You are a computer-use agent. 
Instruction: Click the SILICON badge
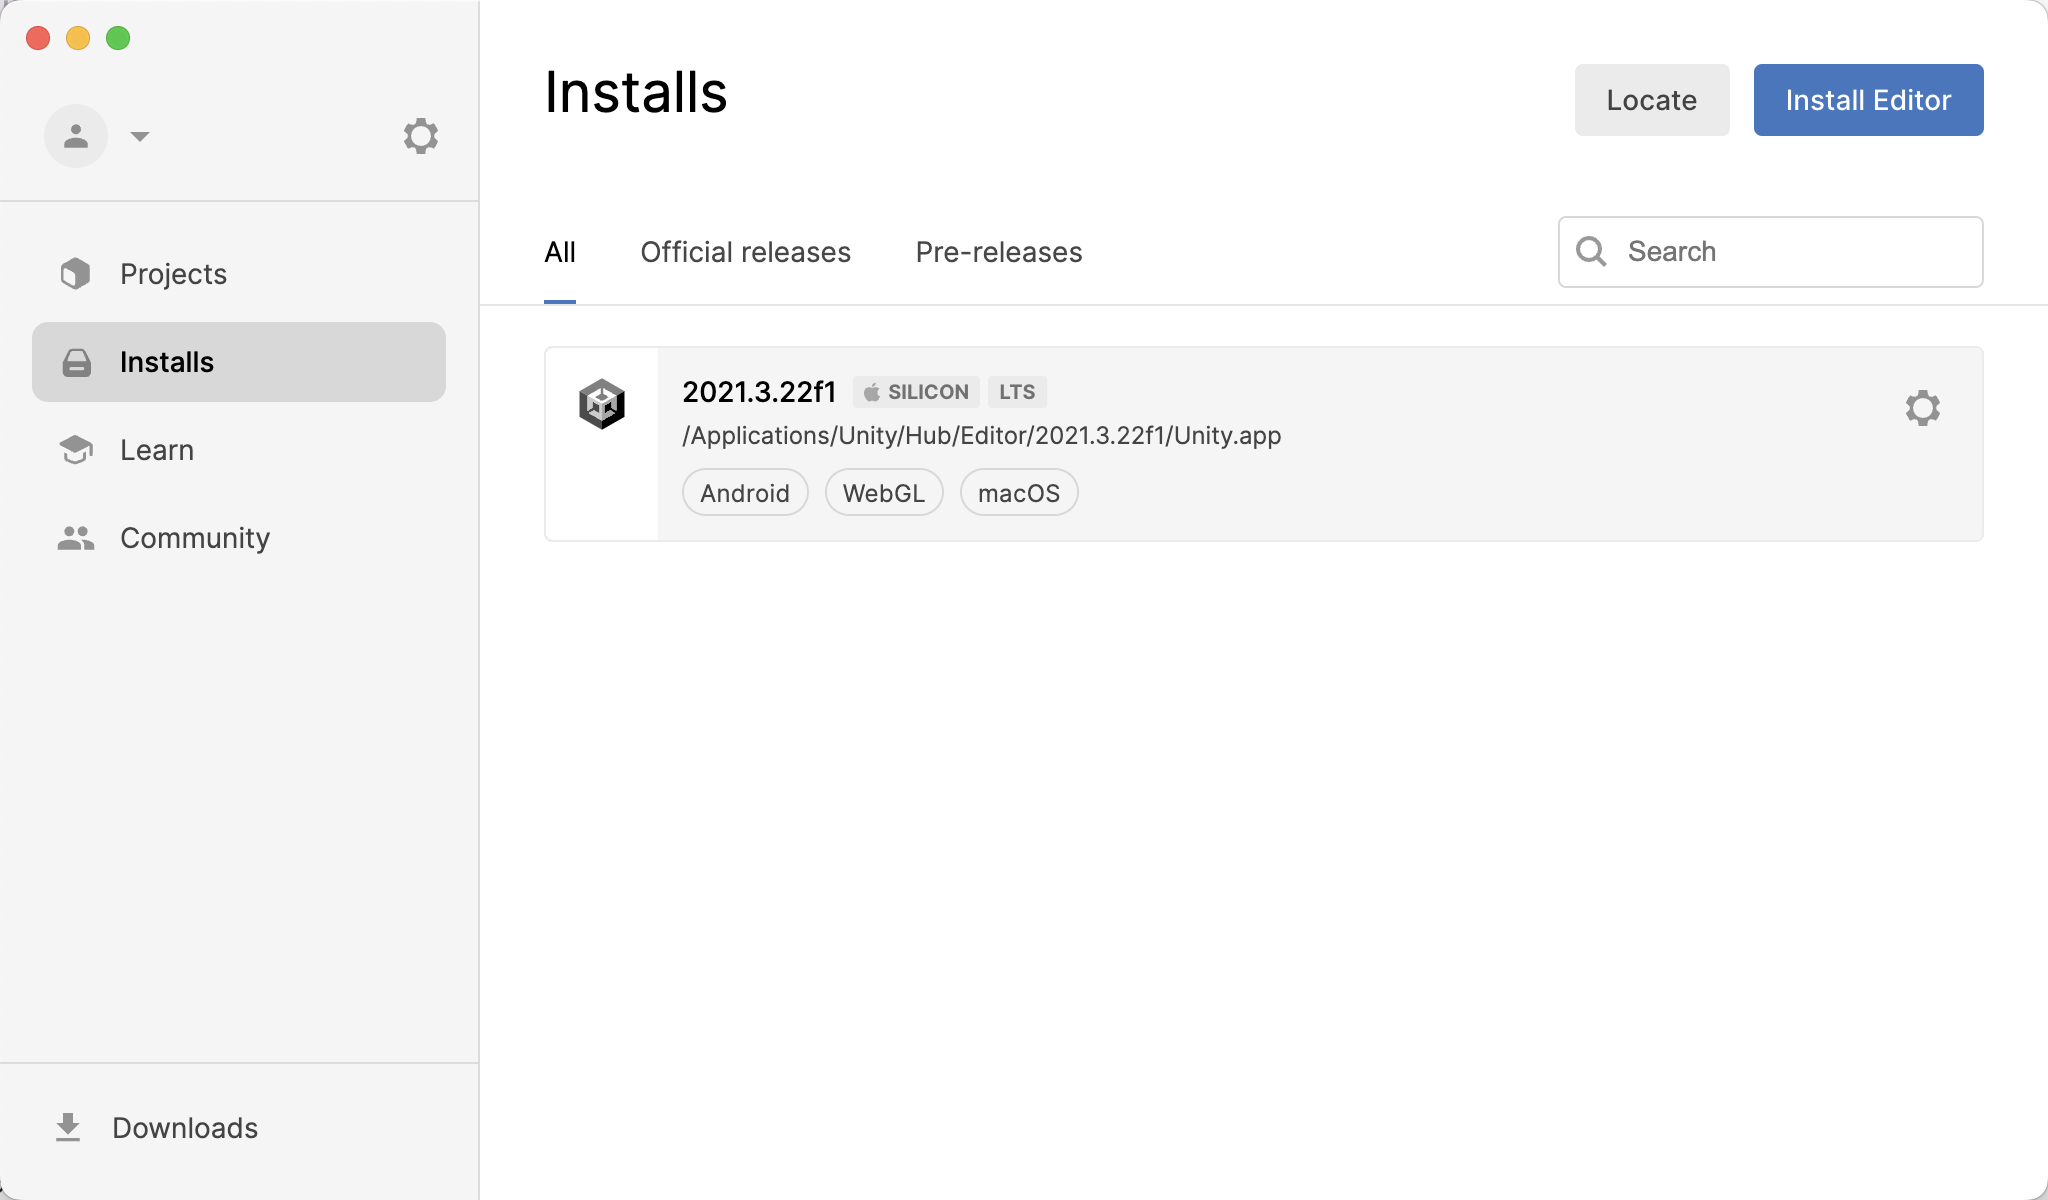(916, 392)
